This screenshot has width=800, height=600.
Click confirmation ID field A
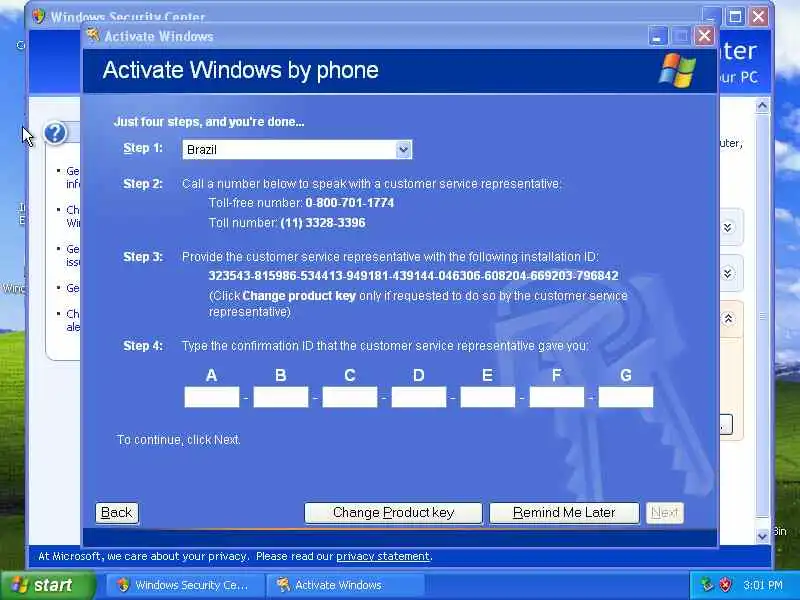coord(212,397)
